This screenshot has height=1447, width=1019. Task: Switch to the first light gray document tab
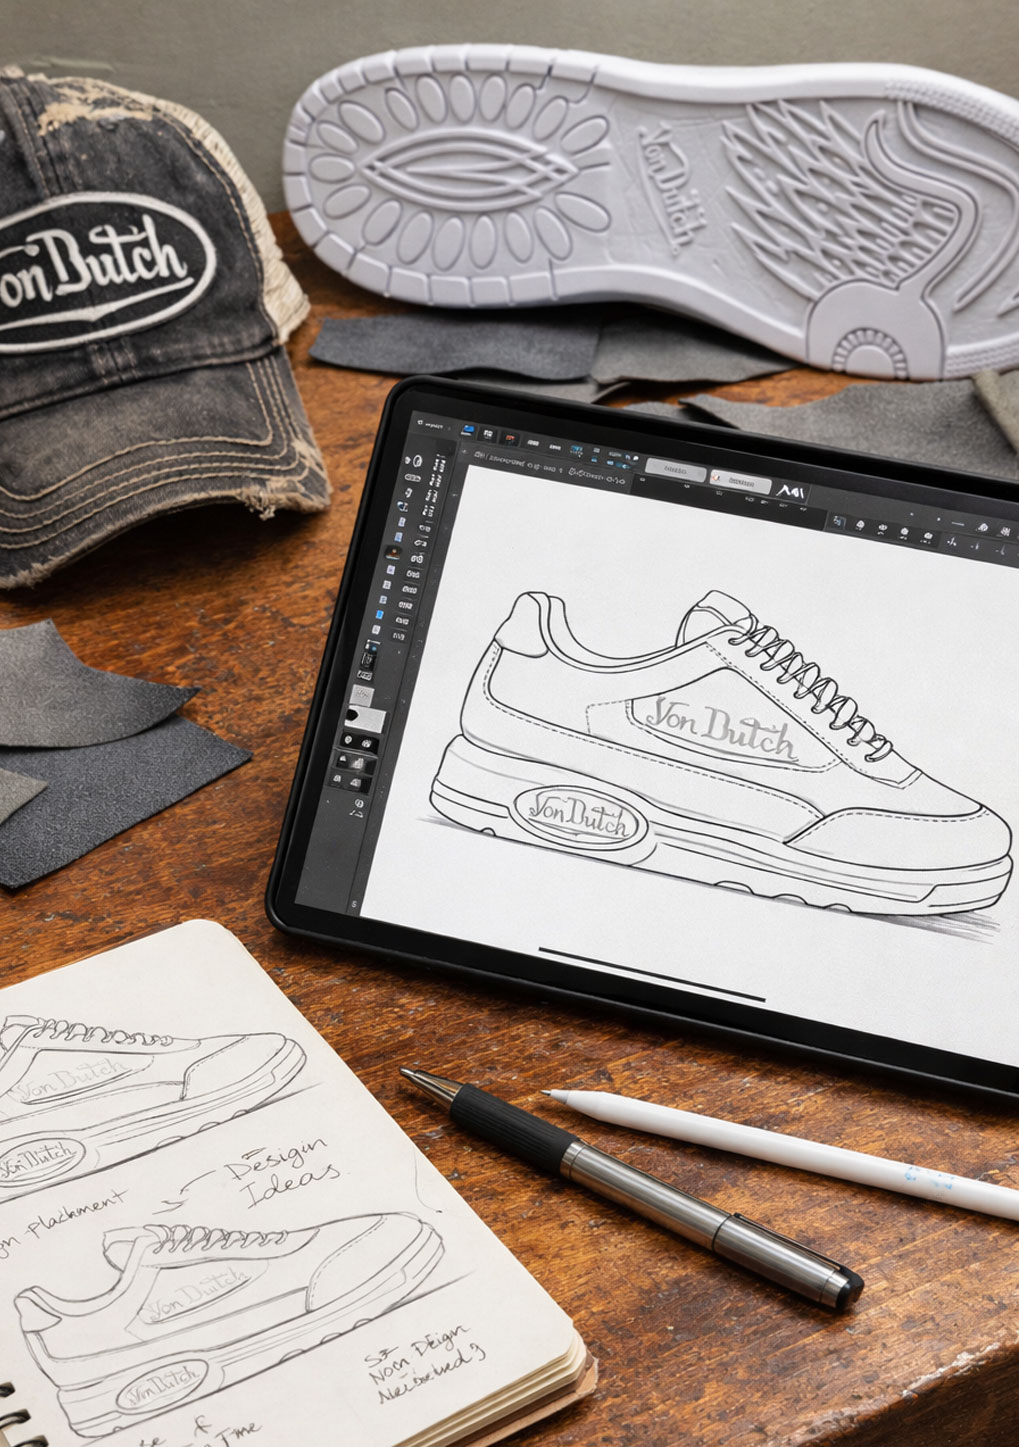click(675, 470)
